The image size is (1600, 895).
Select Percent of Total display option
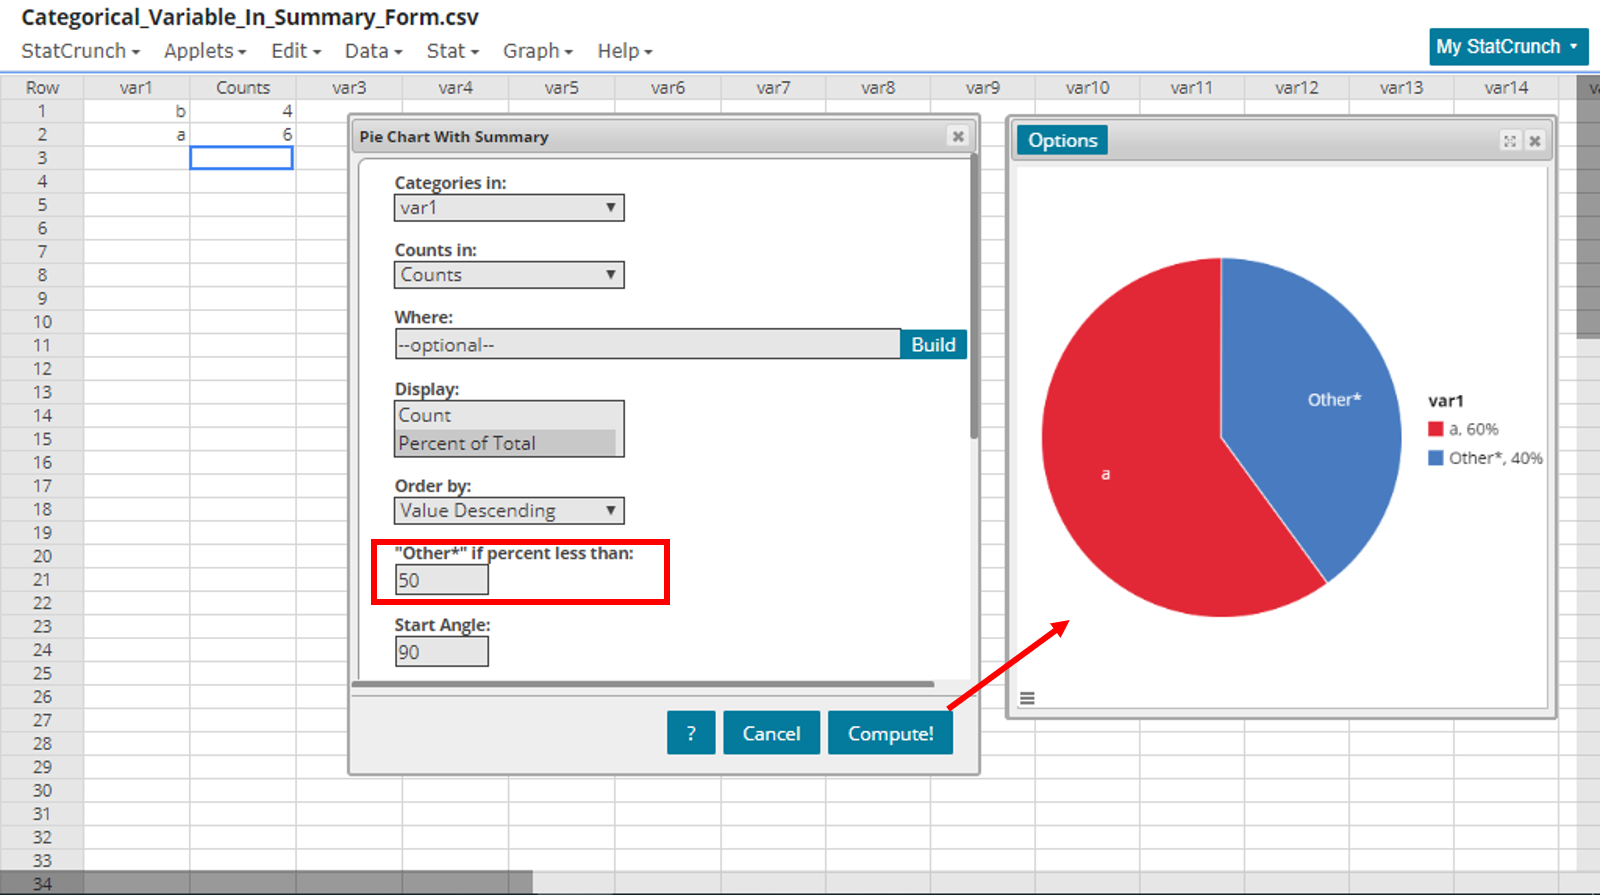click(506, 443)
